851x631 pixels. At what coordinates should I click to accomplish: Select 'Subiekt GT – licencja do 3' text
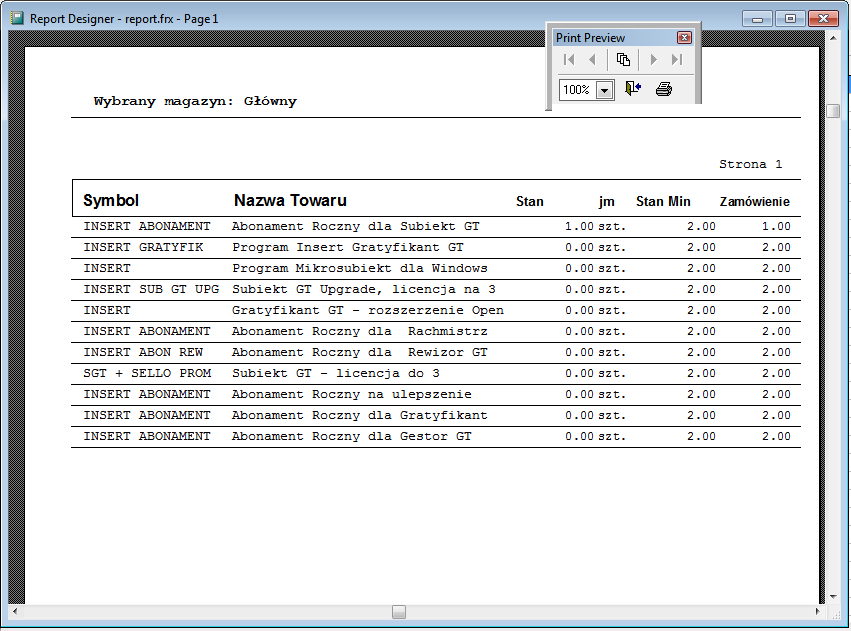(336, 373)
